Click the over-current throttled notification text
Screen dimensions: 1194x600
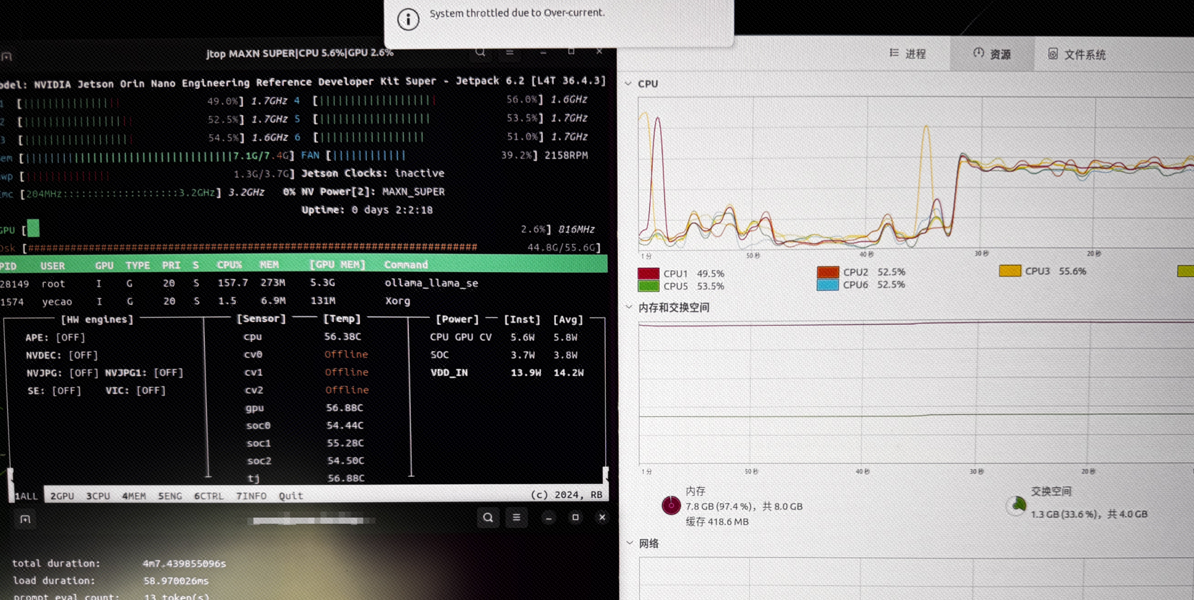click(517, 14)
